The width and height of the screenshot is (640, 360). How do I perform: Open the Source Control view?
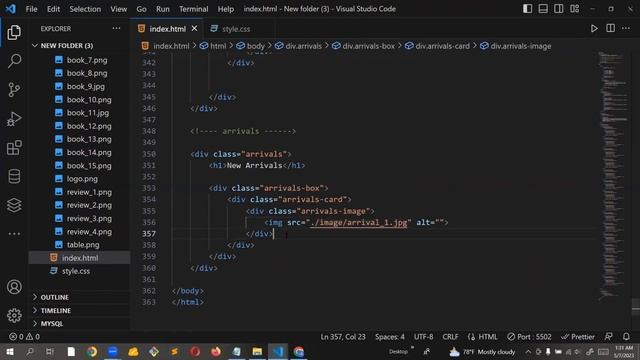click(14, 90)
